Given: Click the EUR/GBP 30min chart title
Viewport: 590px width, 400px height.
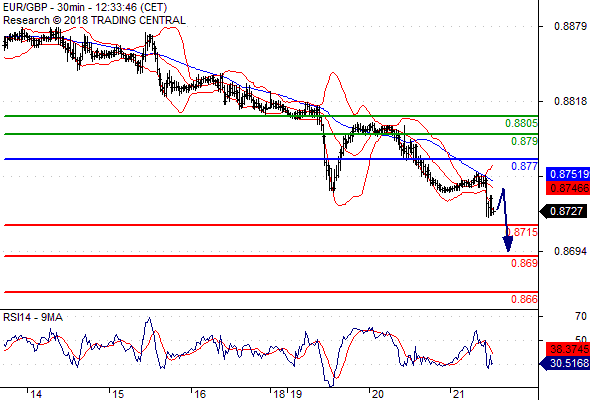Looking at the screenshot, I should coord(85,7).
